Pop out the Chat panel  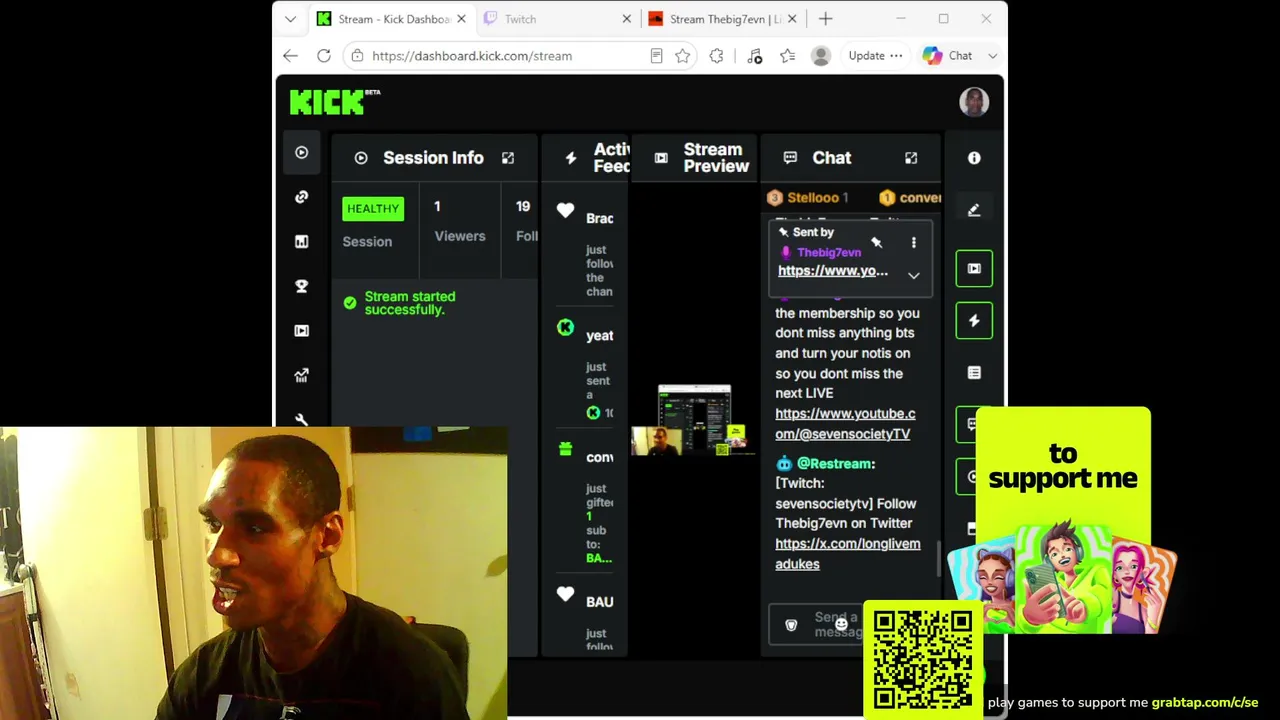point(911,158)
